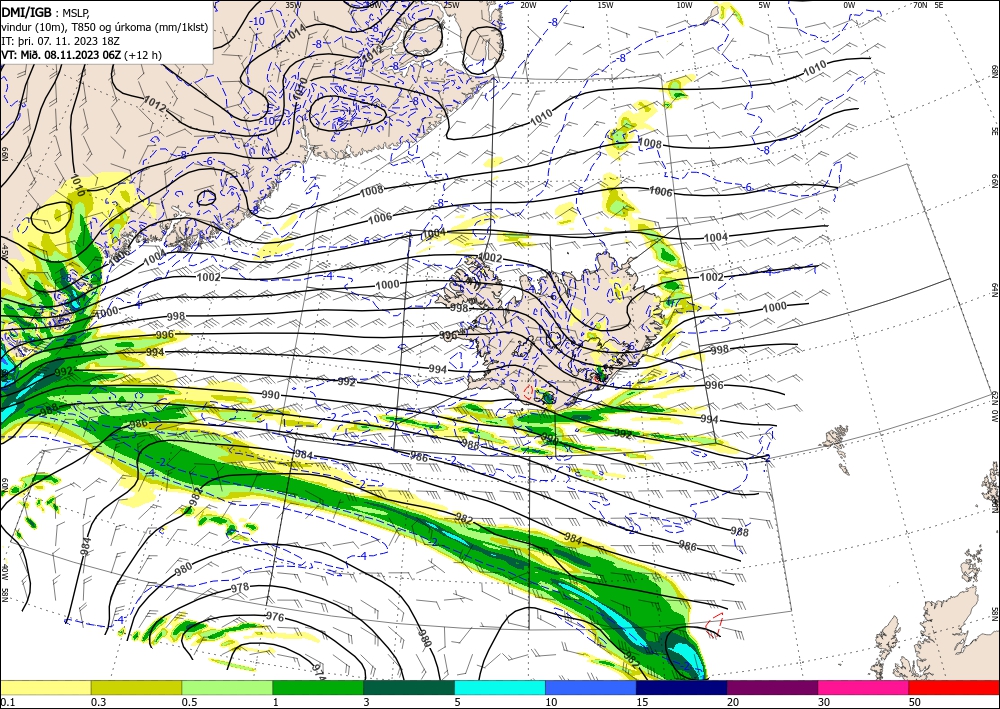Click the '0.5' legend value label
The width and height of the screenshot is (1000, 709).
coord(189,702)
